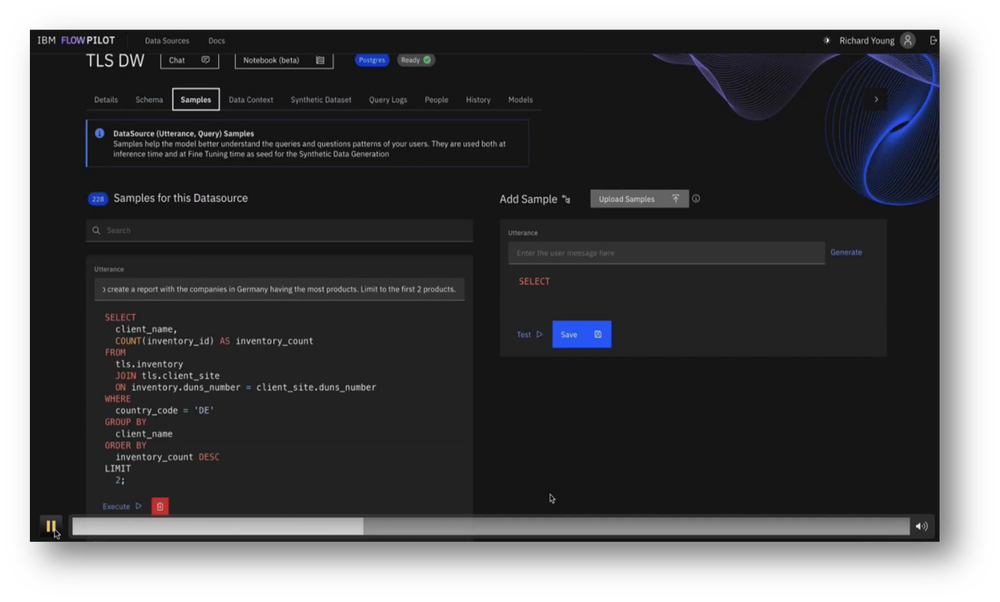Viewport: 1000px width, 602px height.
Task: Toggle the light/dark theme icon
Action: (x=827, y=40)
